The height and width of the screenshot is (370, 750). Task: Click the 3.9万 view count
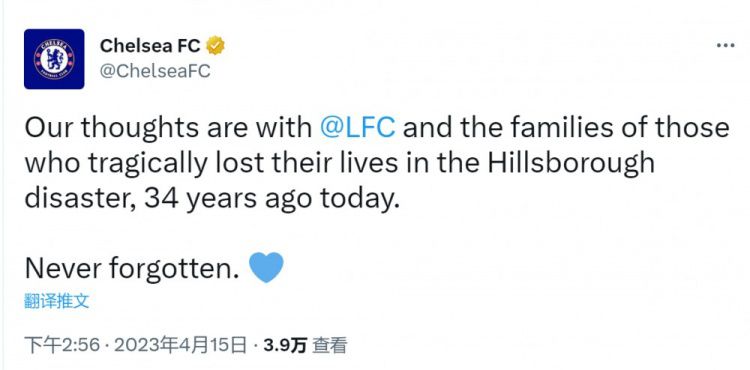(284, 345)
